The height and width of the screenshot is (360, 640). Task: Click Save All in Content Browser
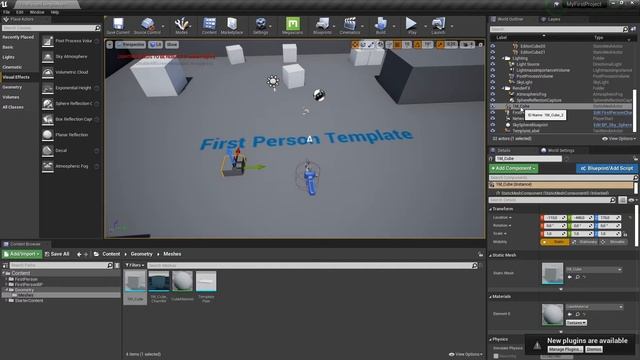[x=57, y=254]
